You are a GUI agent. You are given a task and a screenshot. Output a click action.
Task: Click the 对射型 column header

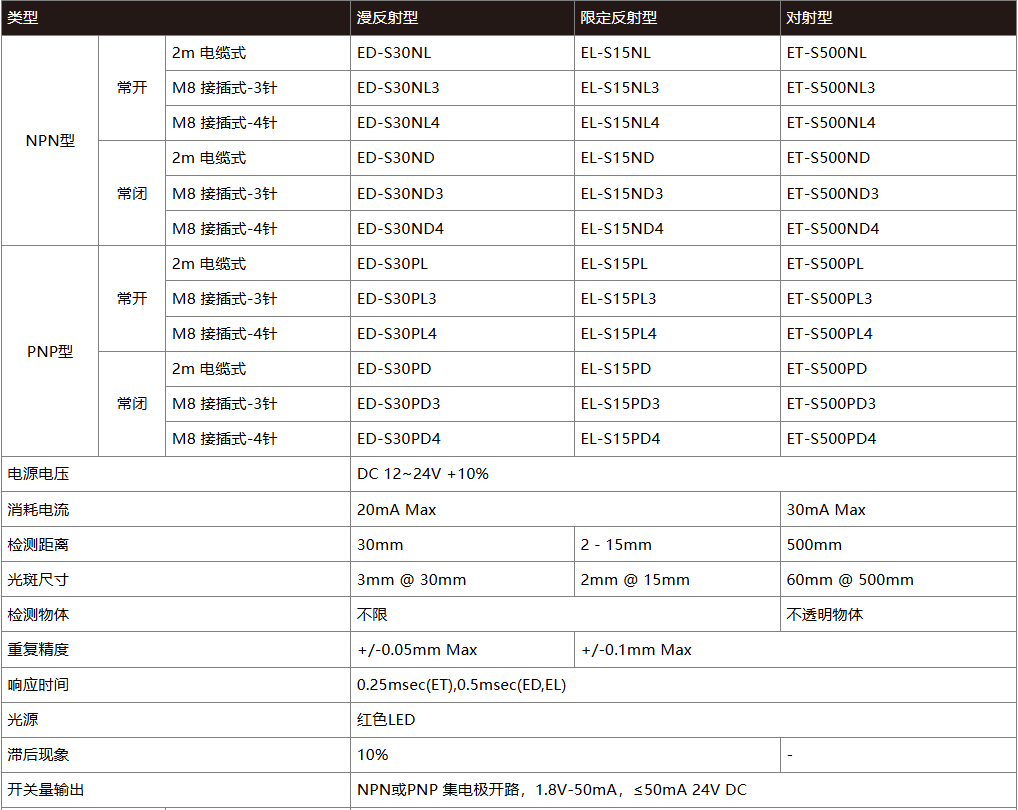tap(809, 18)
